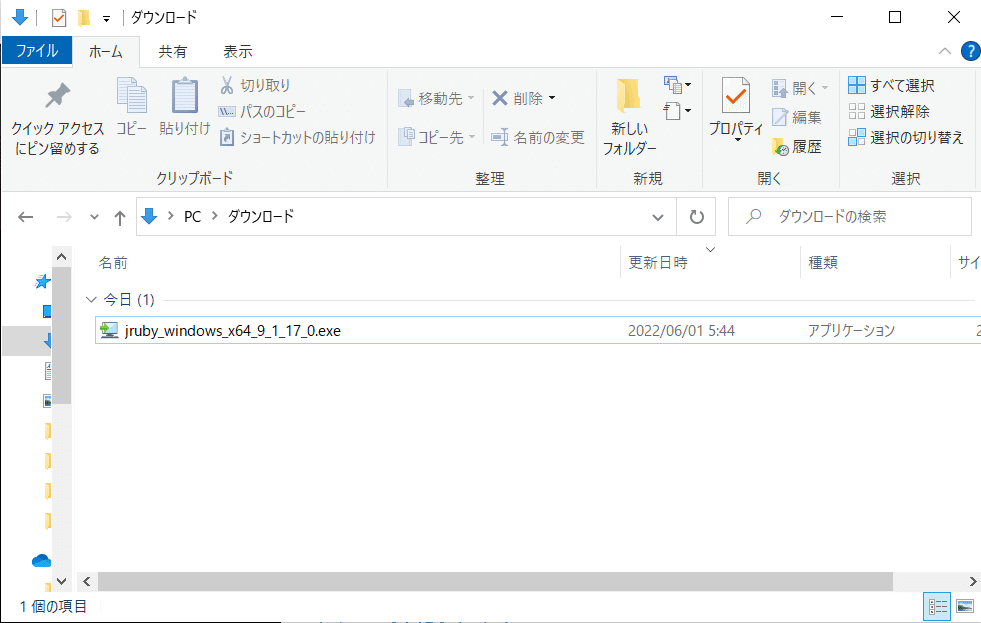Image resolution: width=981 pixels, height=623 pixels.
Task: Click 選択解除 (select none)
Action: 888,111
